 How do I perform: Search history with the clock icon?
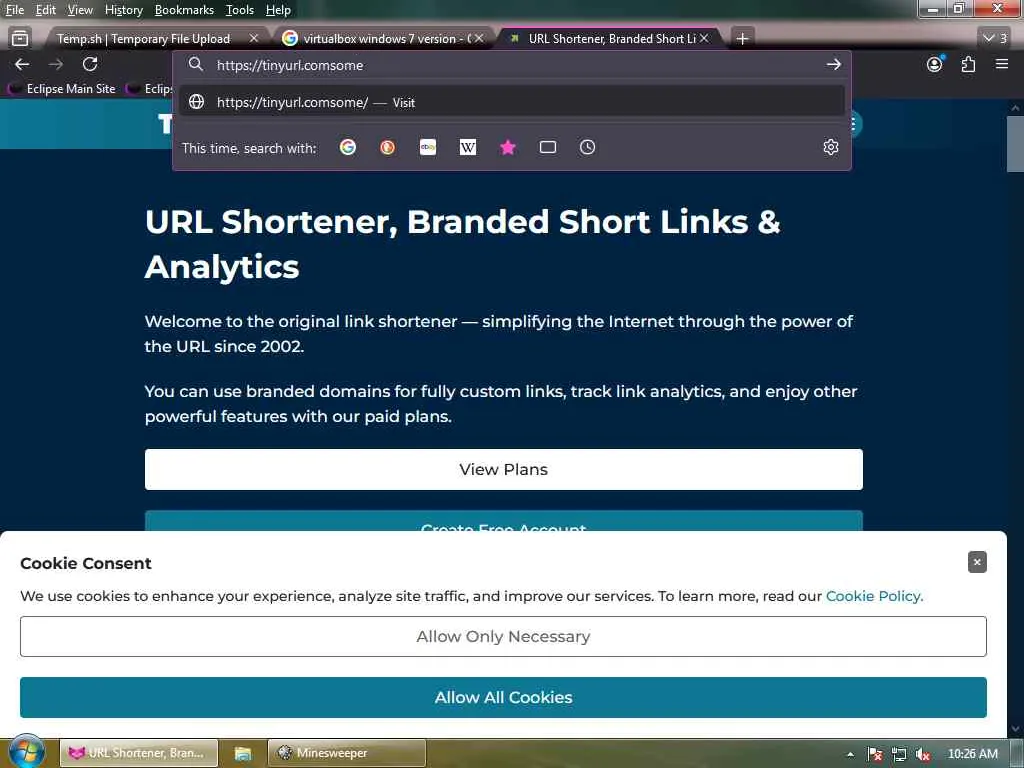pyautogui.click(x=587, y=148)
